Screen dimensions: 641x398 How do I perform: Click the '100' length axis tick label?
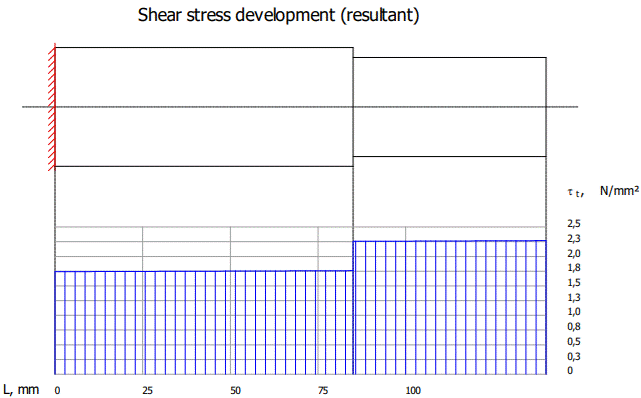(413, 391)
